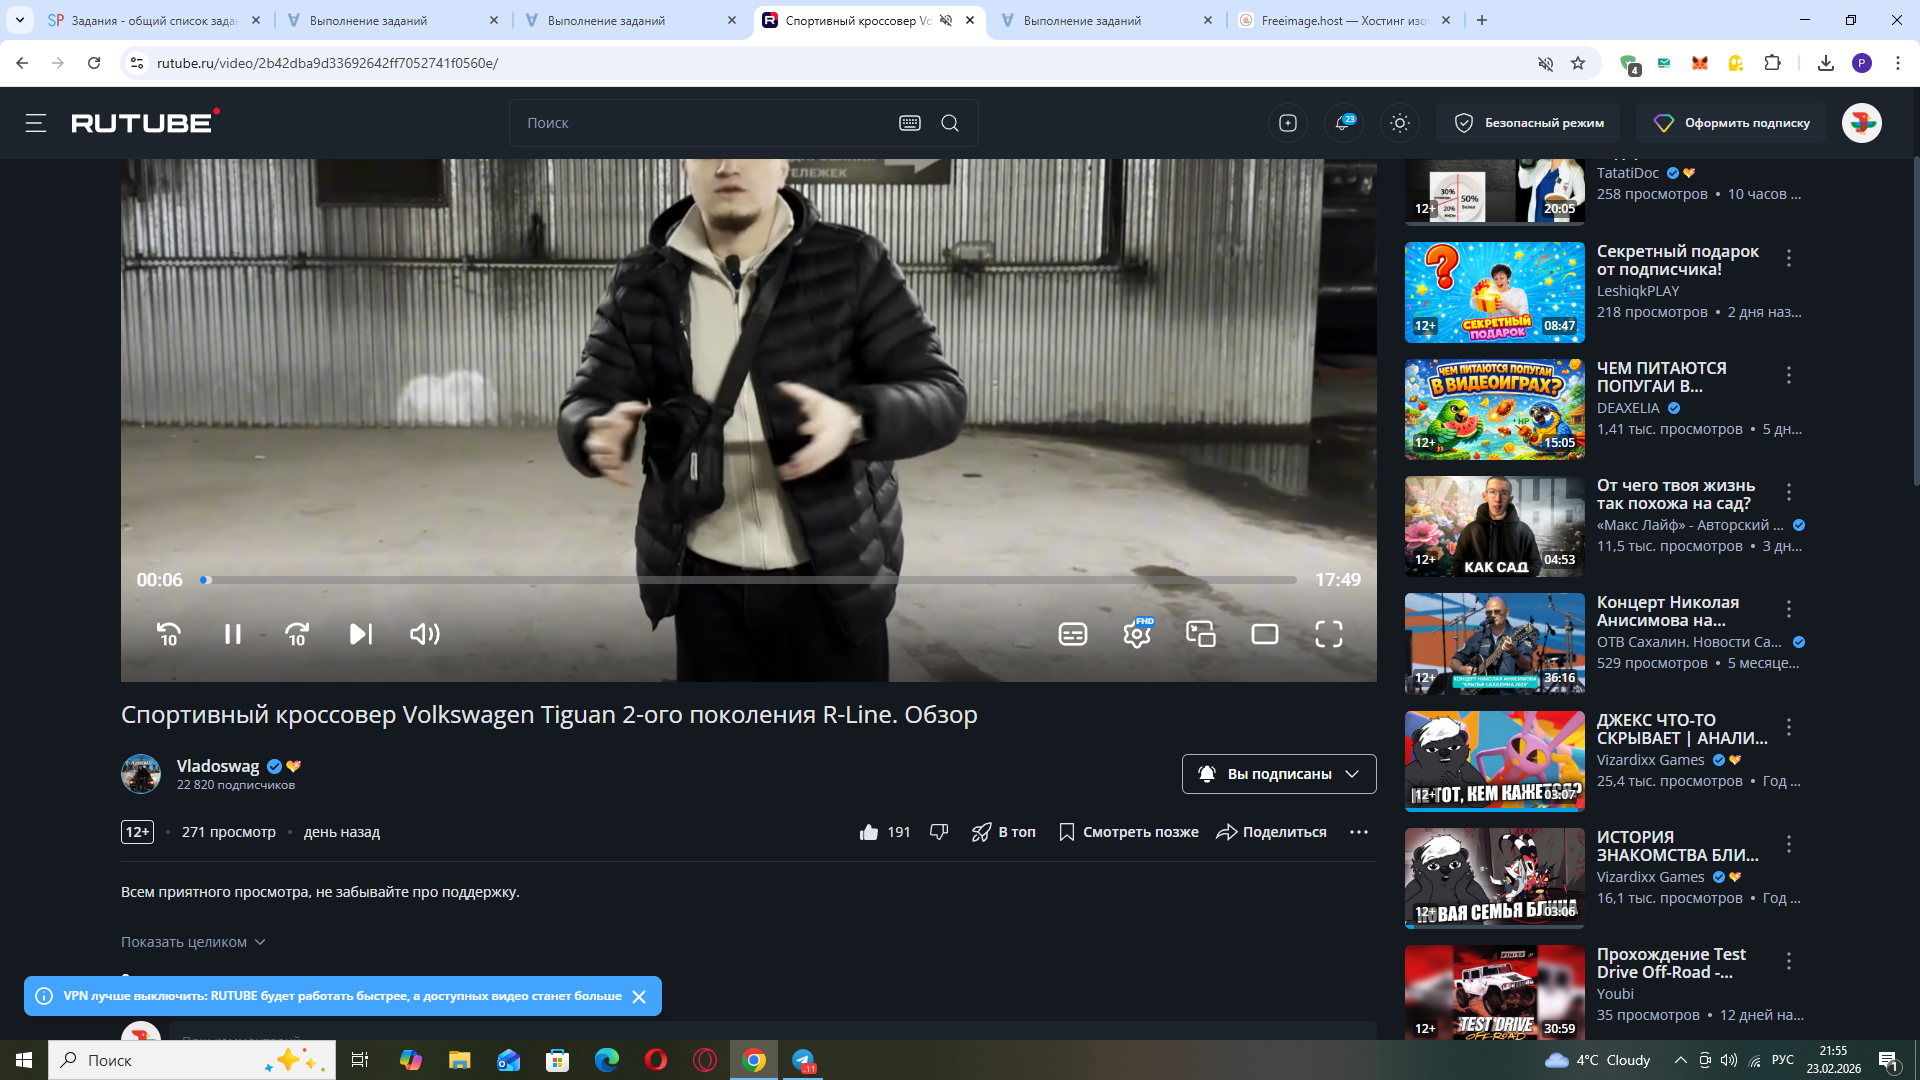Open video quality settings gear
Image resolution: width=1920 pixels, height=1080 pixels.
coord(1137,634)
